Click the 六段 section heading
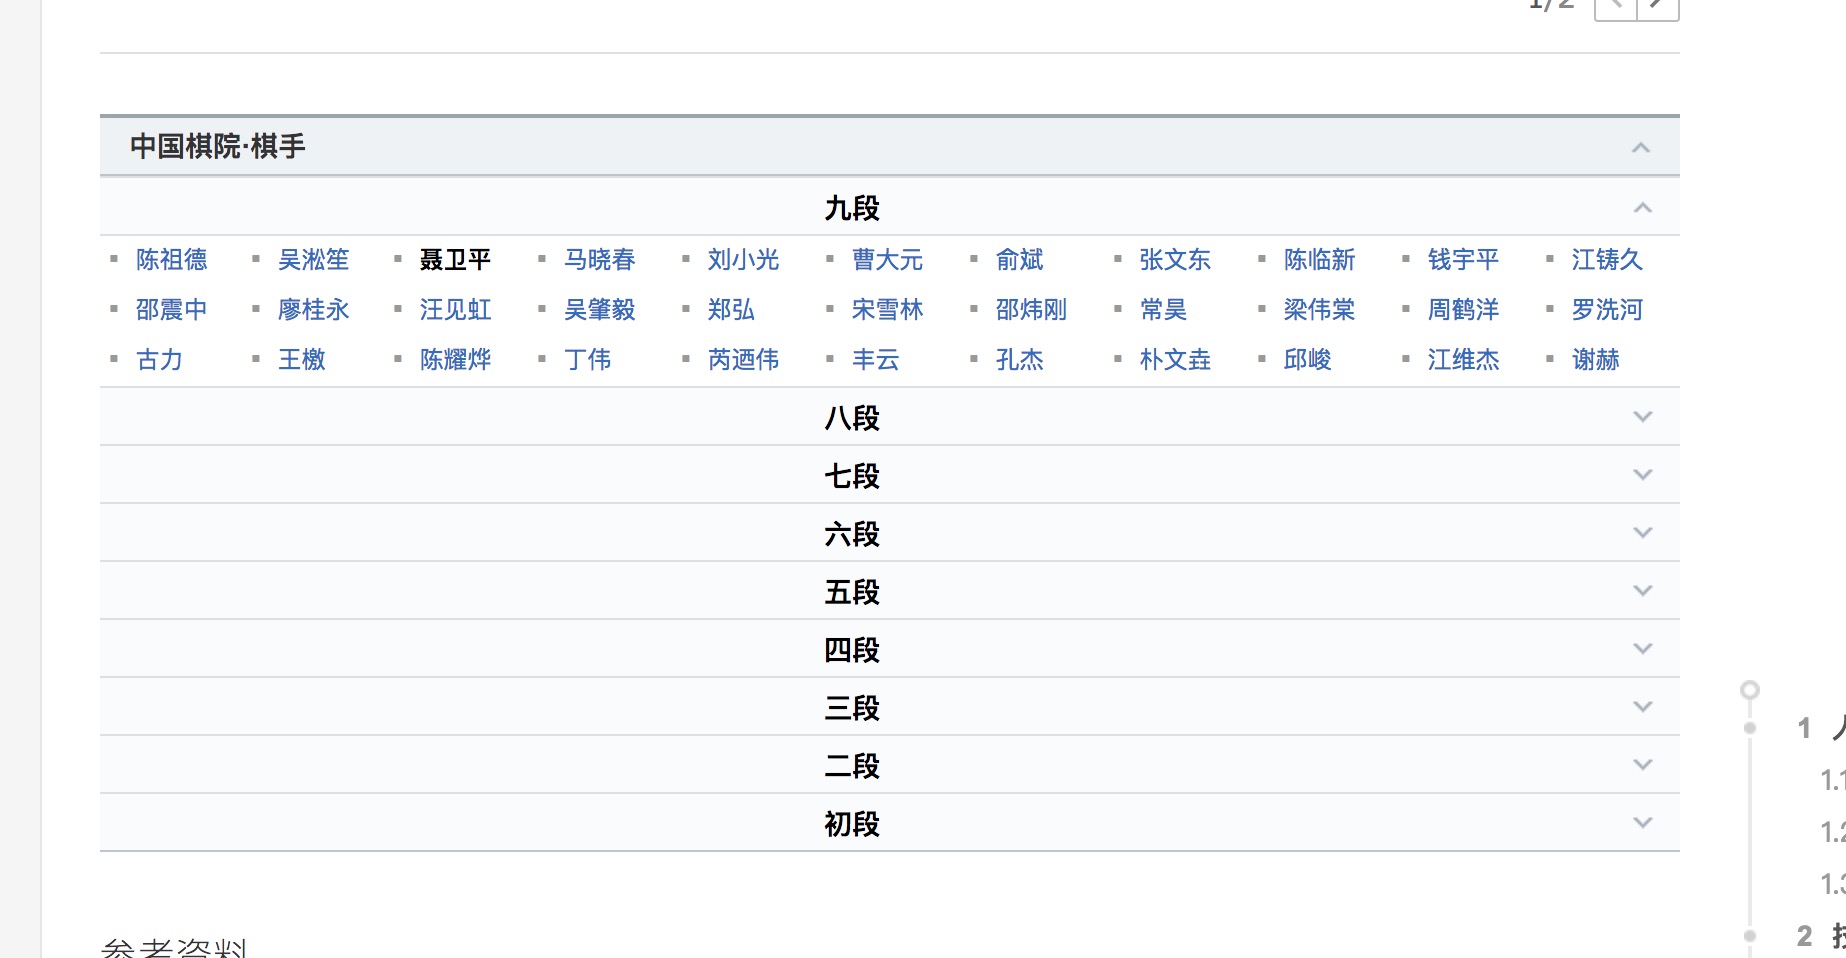 [x=852, y=534]
